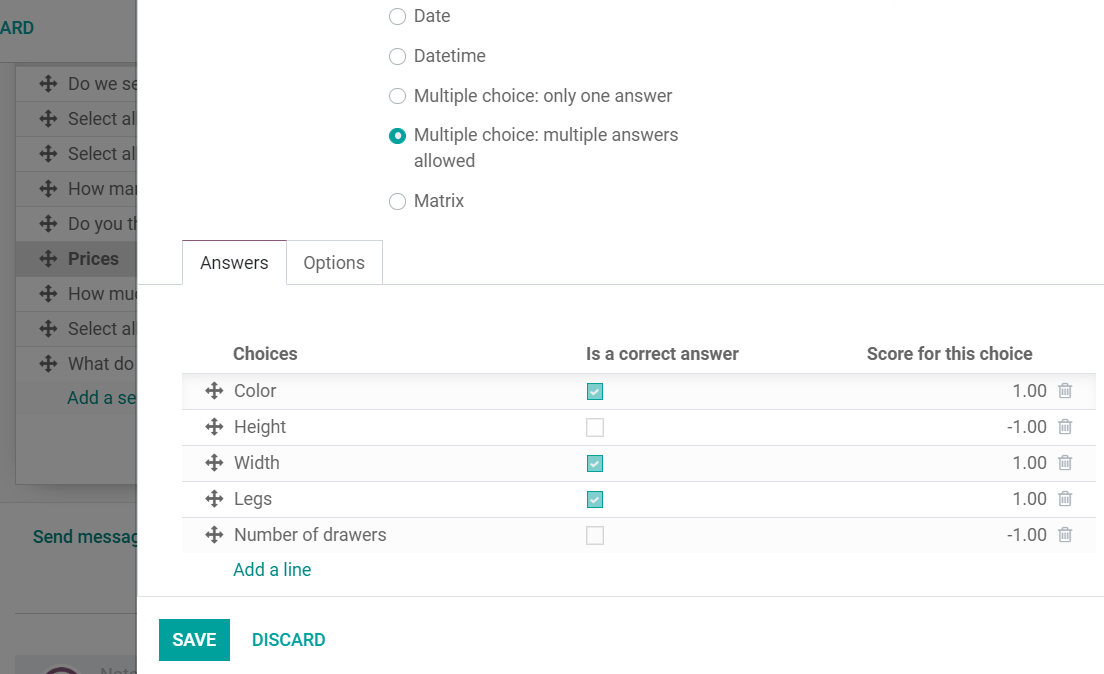Click trash icon on Height row
The height and width of the screenshot is (674, 1104).
[1065, 427]
